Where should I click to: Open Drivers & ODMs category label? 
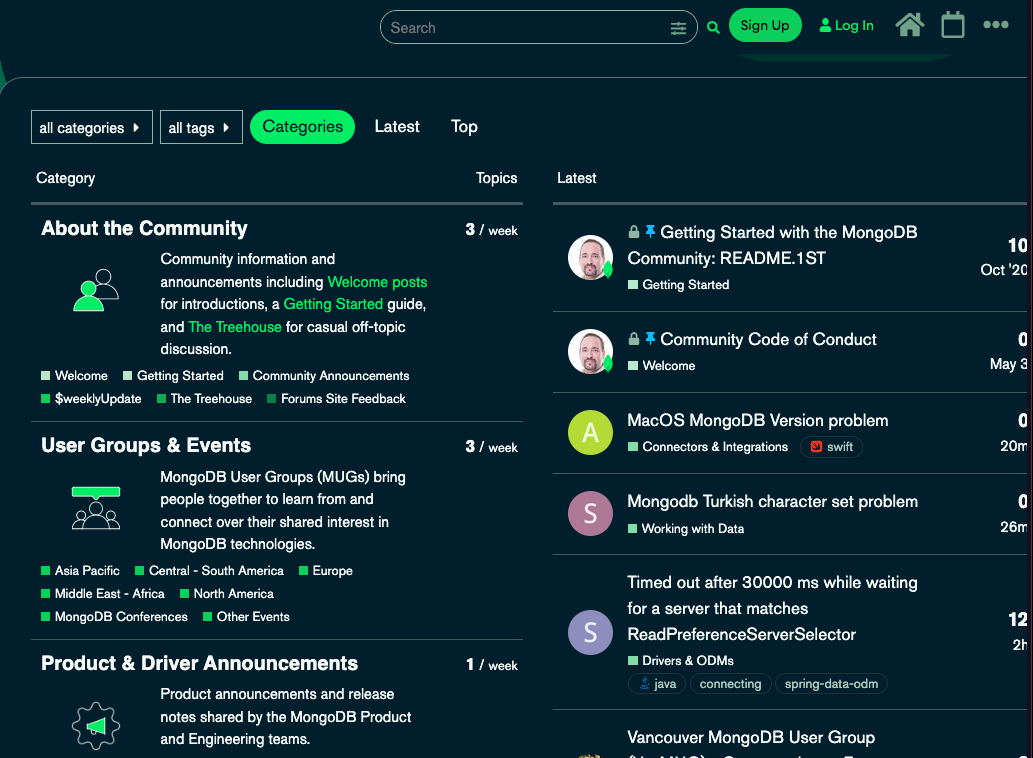pyautogui.click(x=681, y=661)
